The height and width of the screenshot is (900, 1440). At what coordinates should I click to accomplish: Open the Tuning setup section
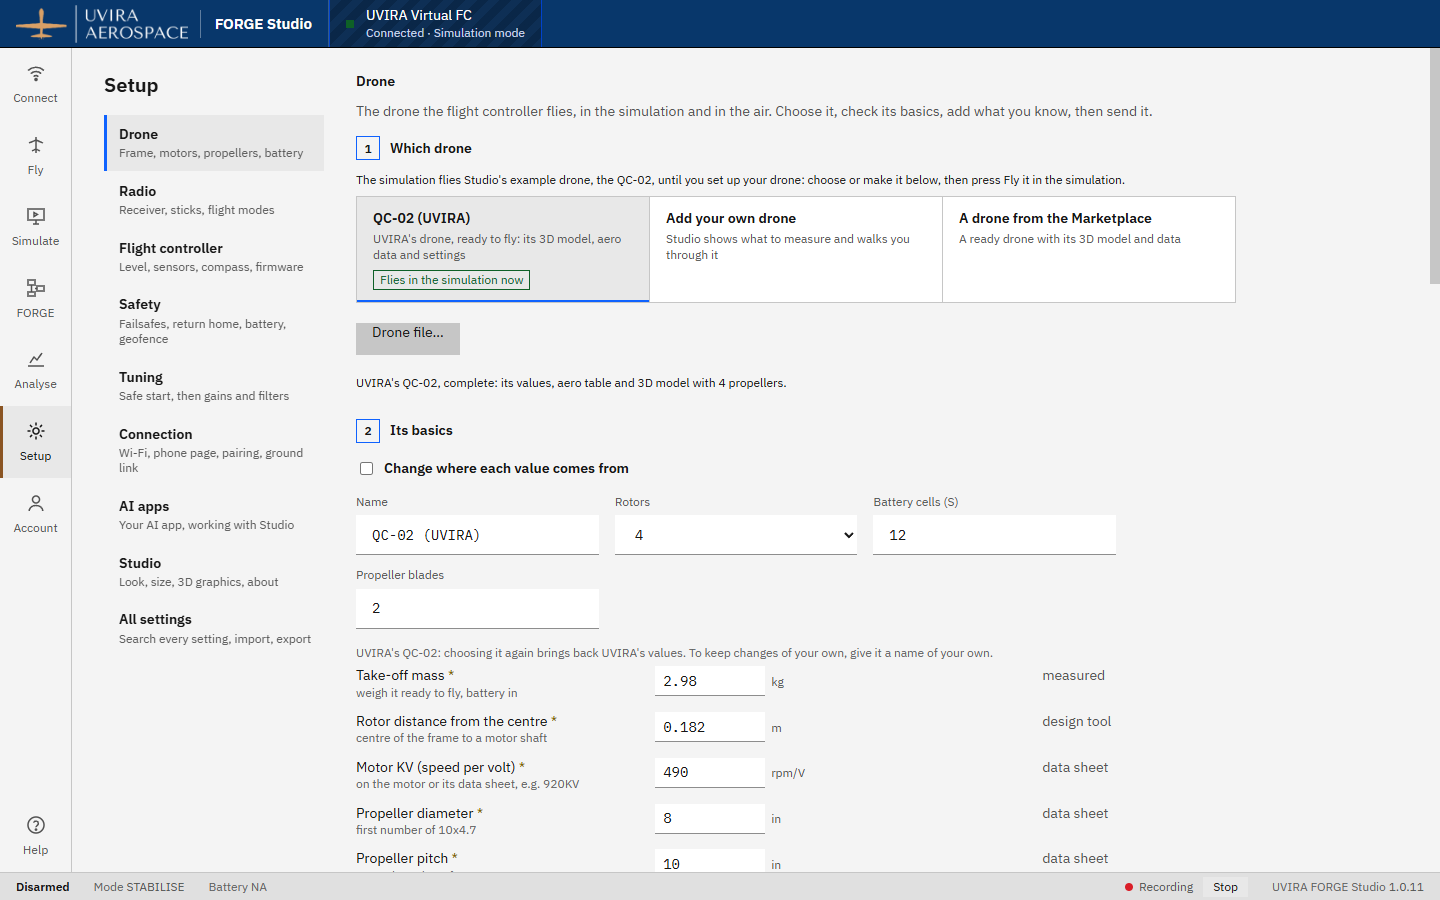214,386
